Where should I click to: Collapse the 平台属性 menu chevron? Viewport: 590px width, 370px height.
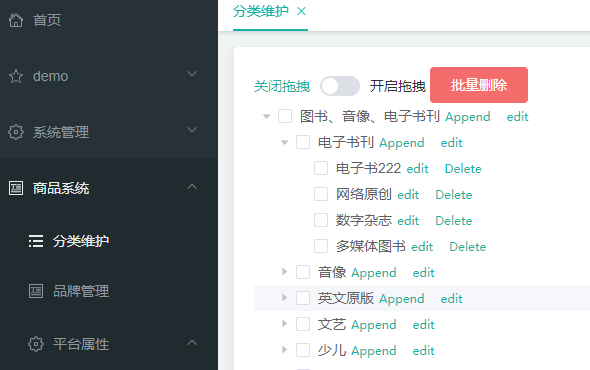coord(192,342)
